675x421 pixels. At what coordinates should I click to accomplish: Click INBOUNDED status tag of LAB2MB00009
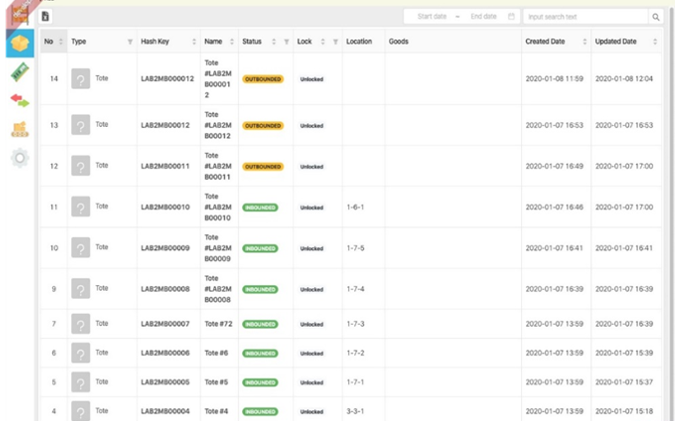(x=260, y=248)
